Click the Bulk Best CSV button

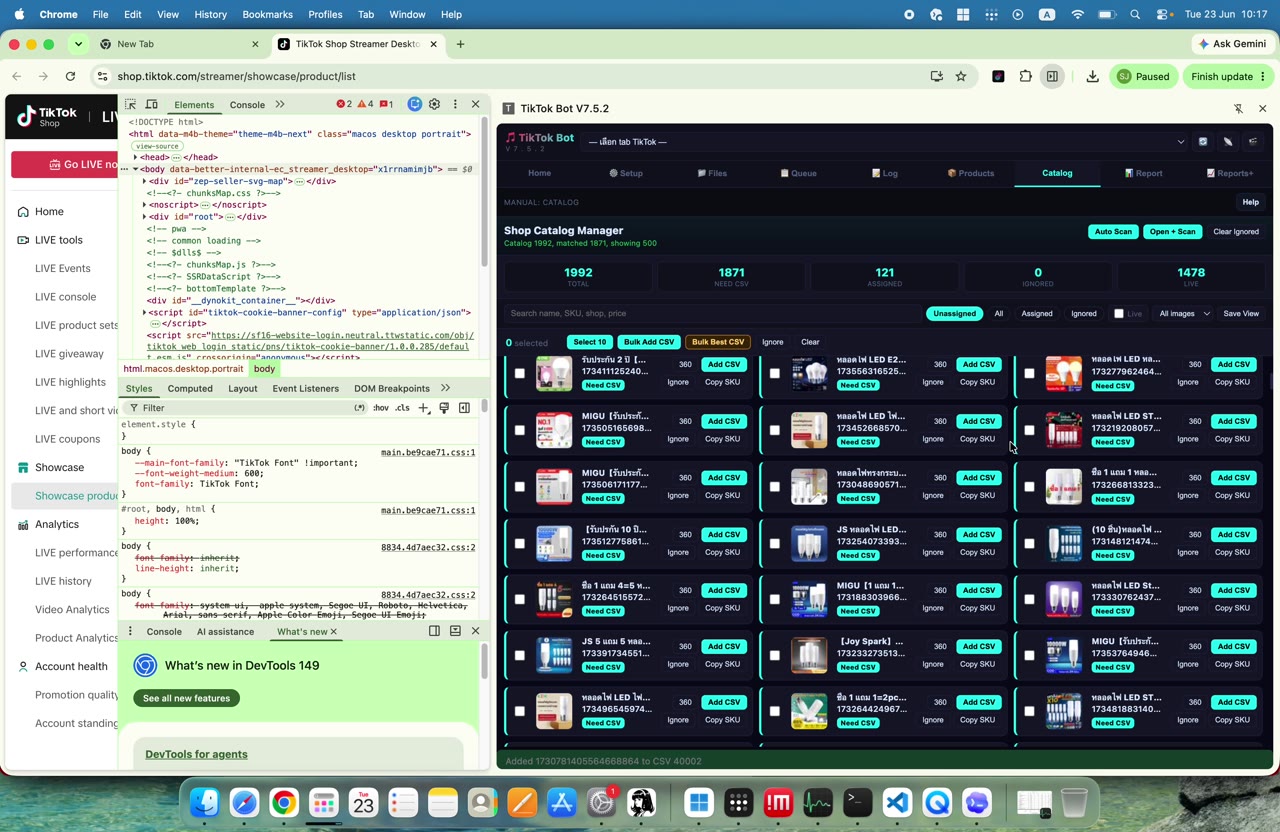(718, 342)
